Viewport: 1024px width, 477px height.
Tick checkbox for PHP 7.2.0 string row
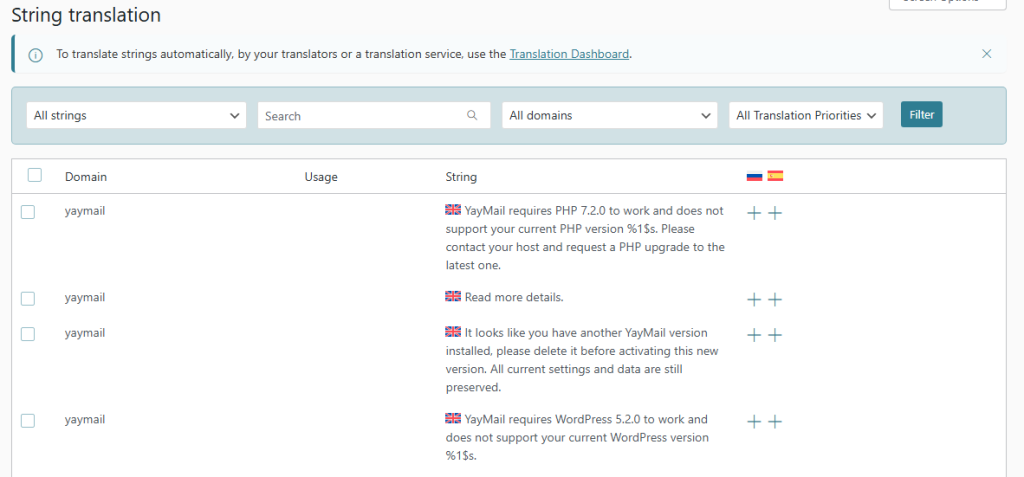[x=27, y=212]
